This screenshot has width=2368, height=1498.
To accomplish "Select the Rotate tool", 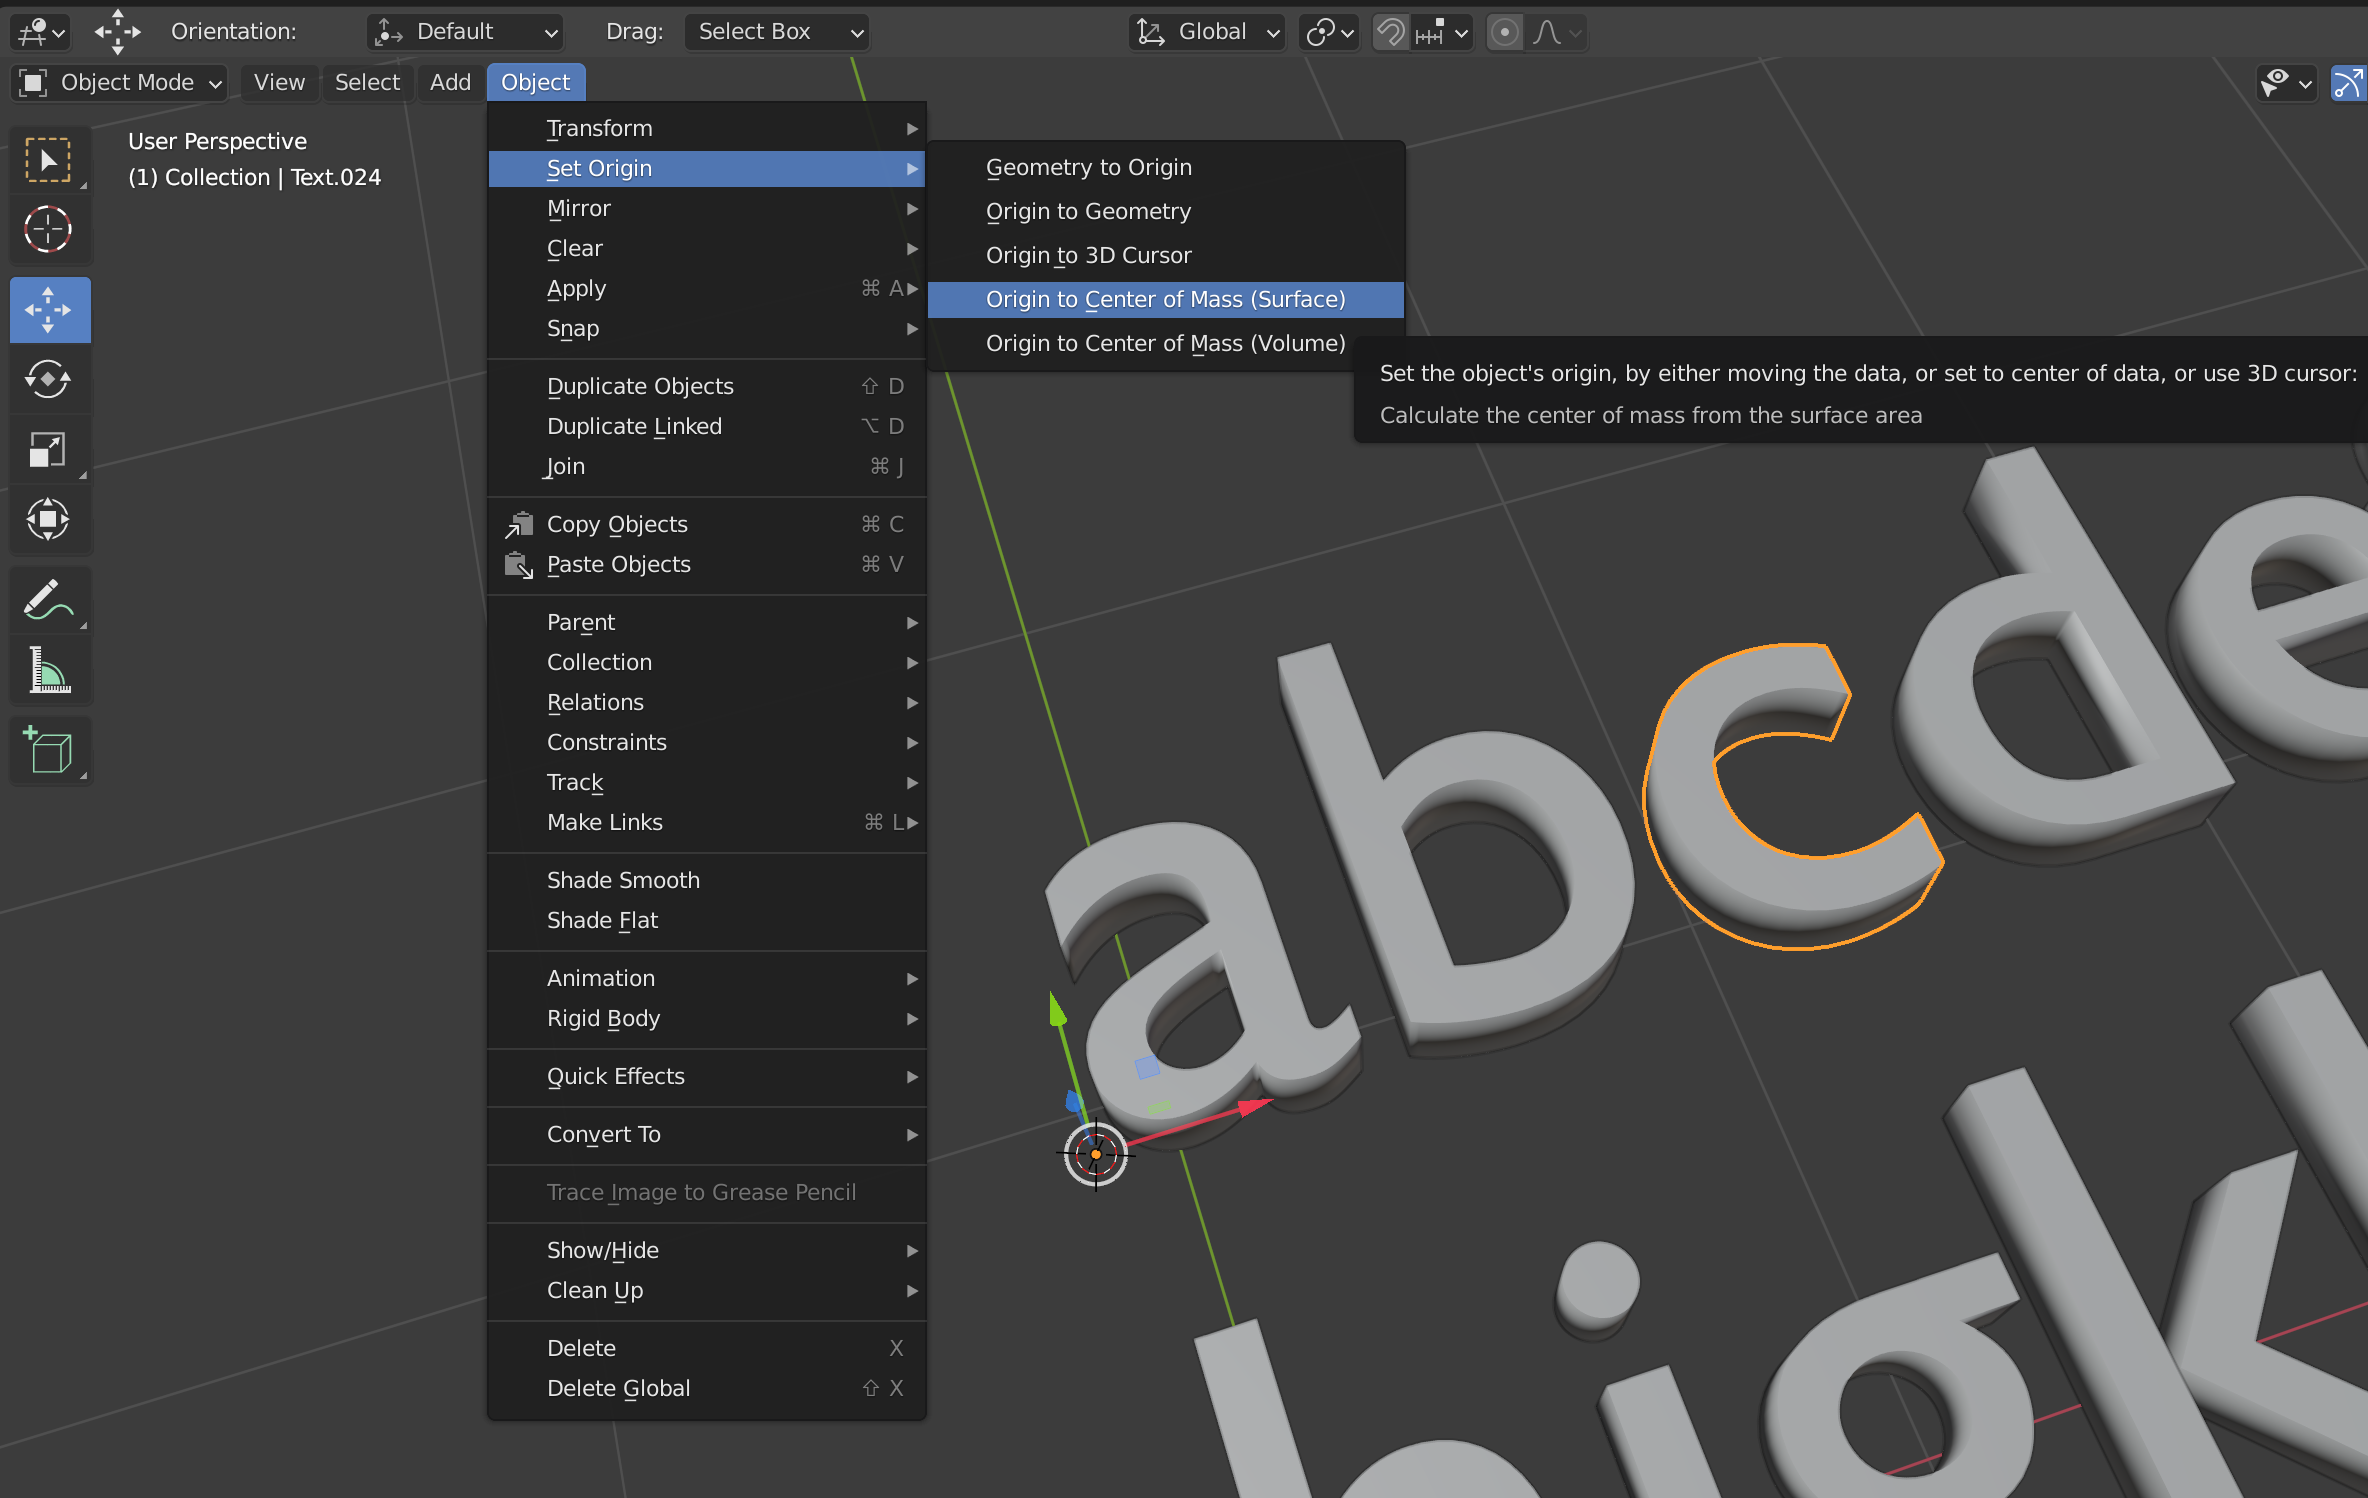I will [48, 379].
